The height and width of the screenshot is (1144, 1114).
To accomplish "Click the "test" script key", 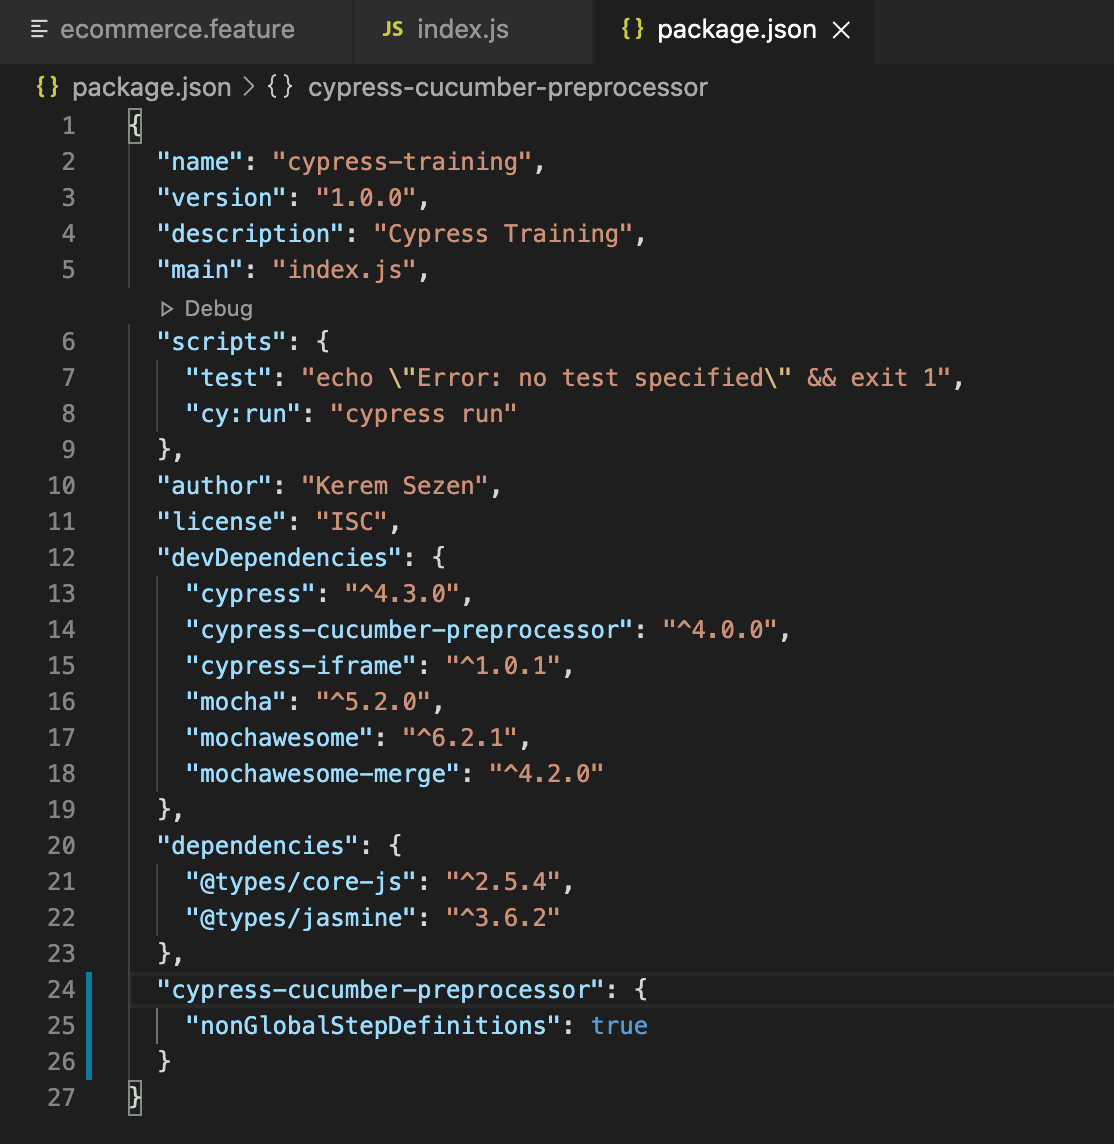I will [228, 378].
